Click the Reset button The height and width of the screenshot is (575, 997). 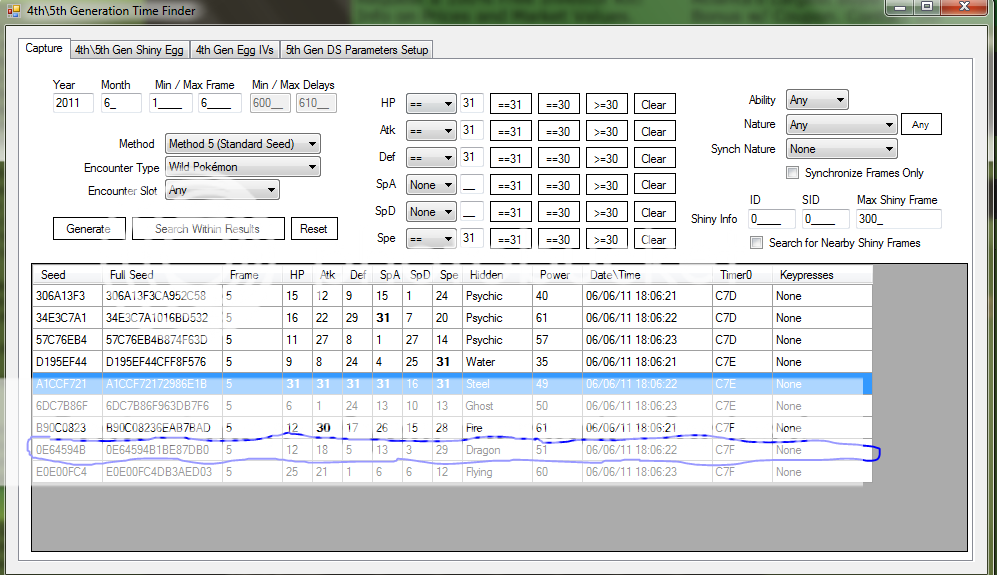pyautogui.click(x=313, y=229)
